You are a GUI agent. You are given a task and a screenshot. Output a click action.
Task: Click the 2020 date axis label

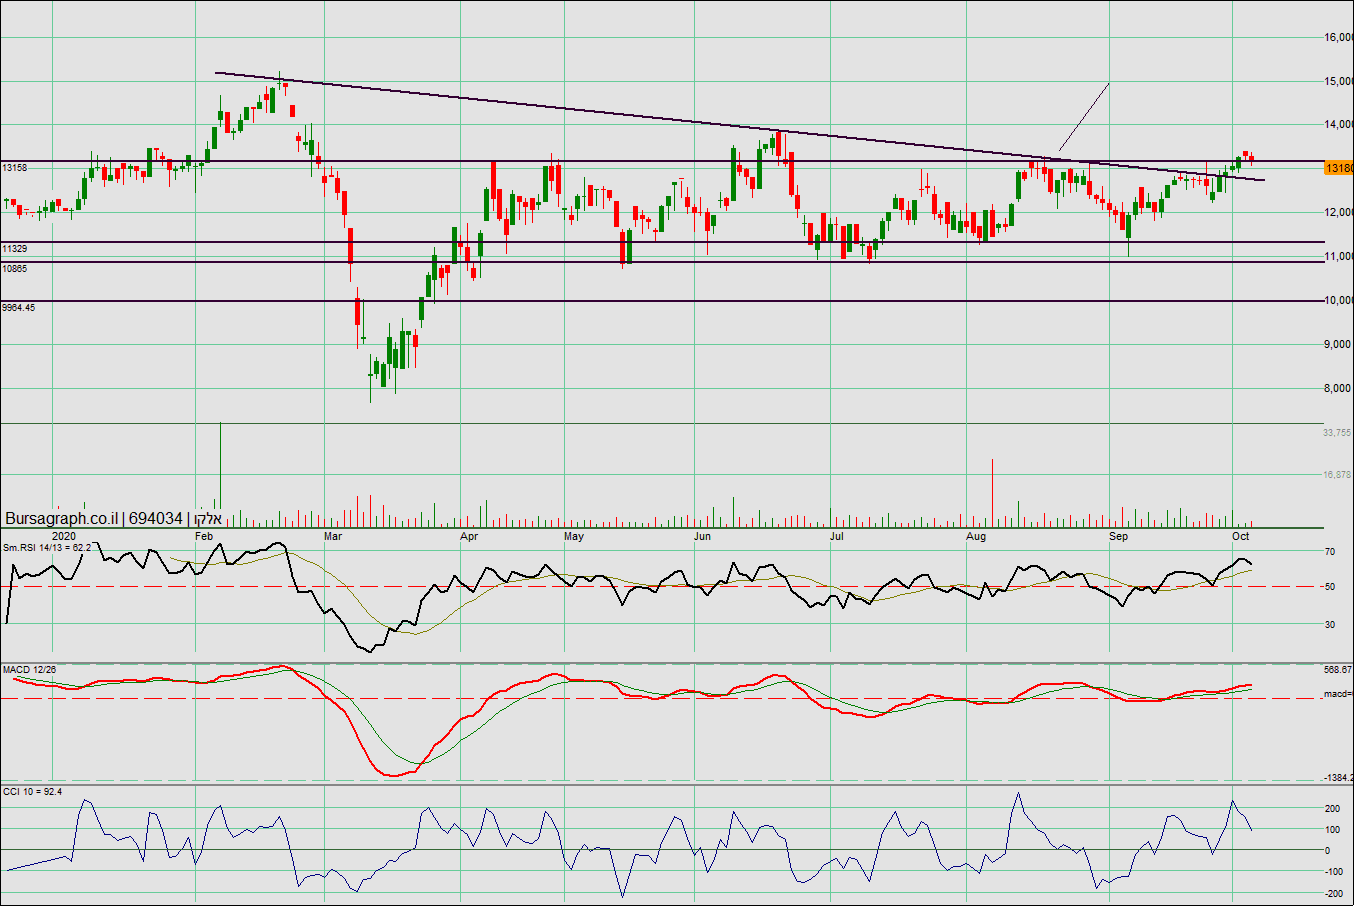tap(63, 537)
